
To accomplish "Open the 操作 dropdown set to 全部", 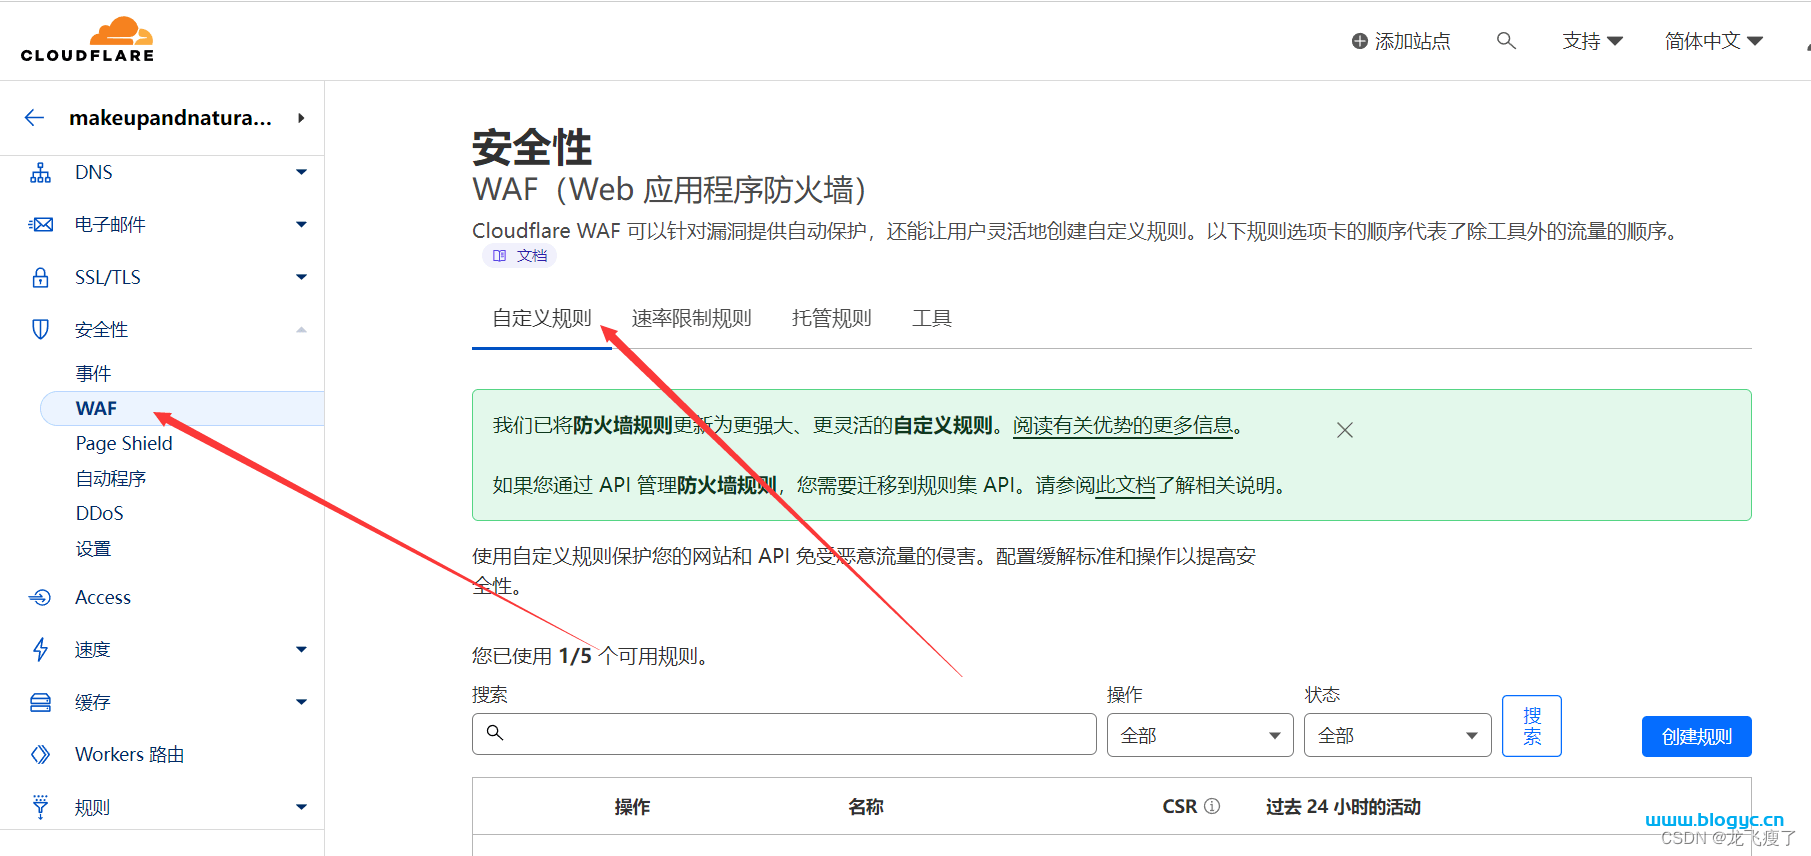I will point(1200,735).
